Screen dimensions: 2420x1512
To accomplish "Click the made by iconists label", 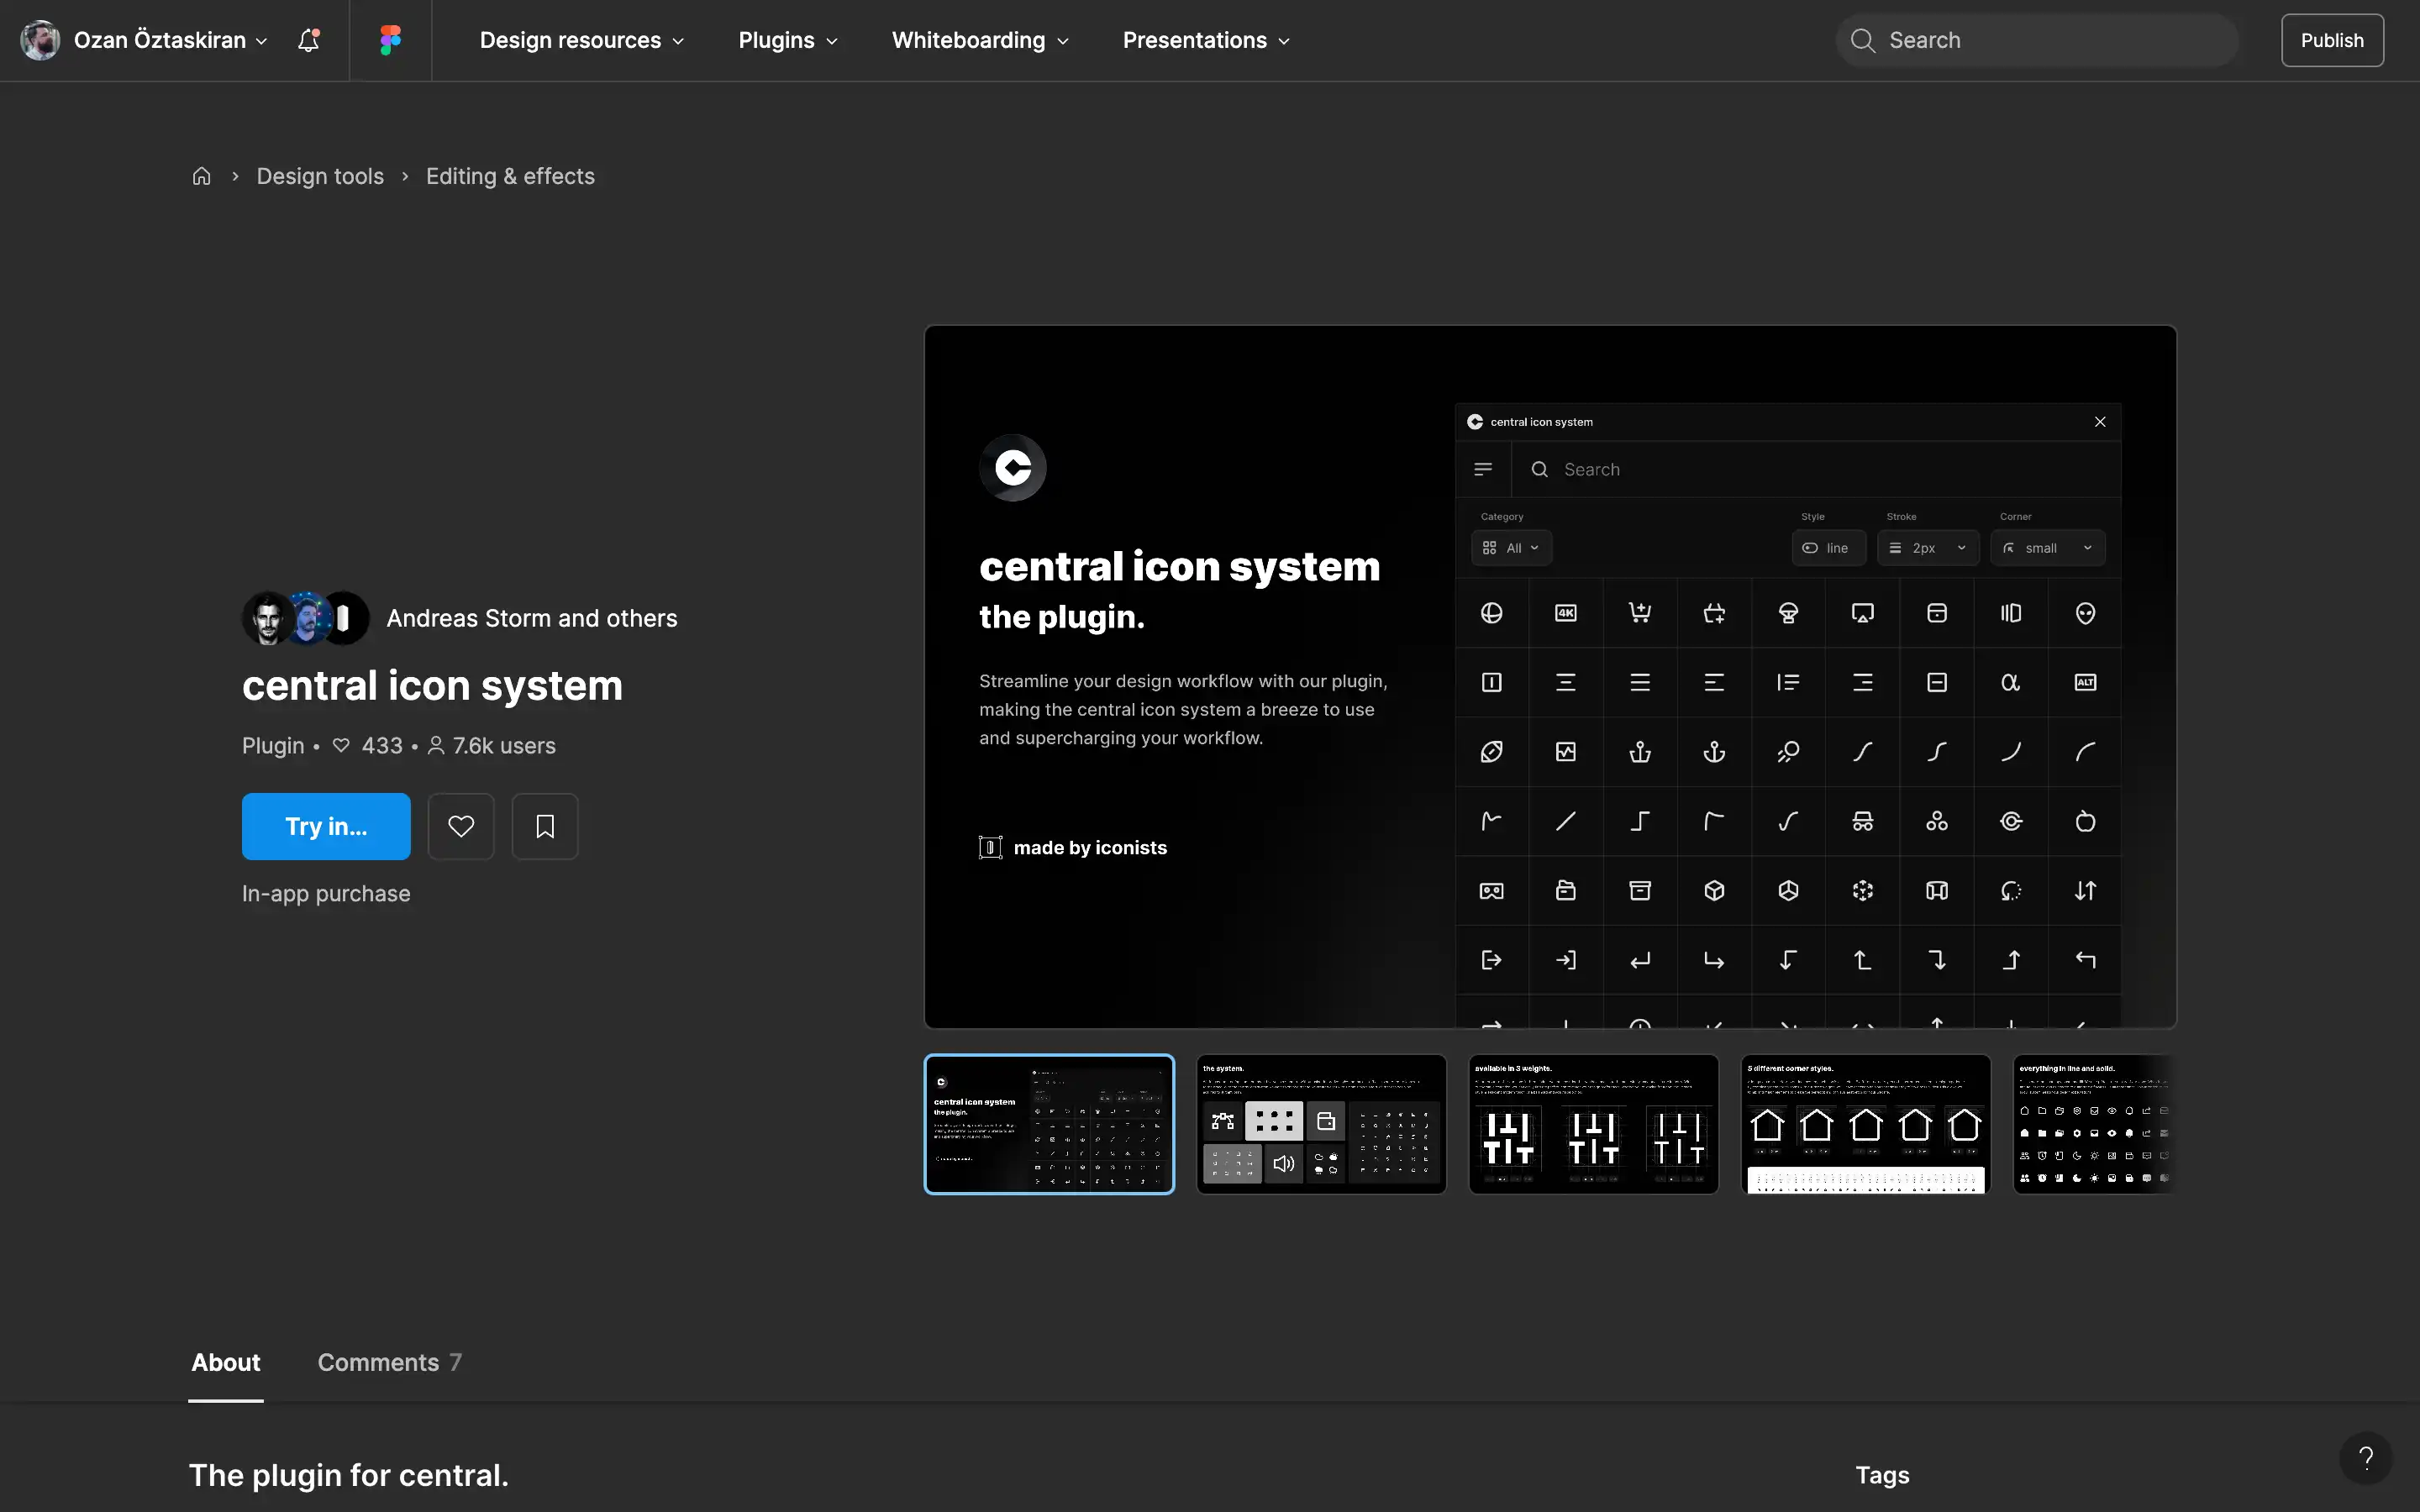I will coord(1073,847).
